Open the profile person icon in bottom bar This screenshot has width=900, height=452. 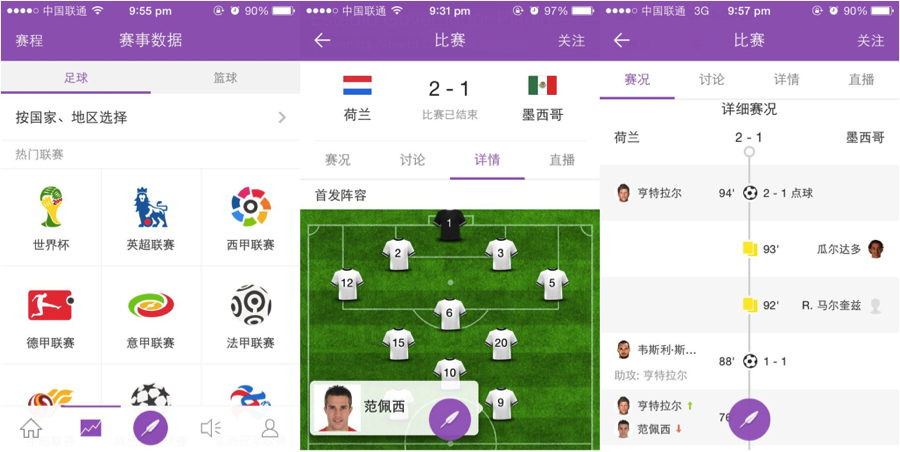click(x=270, y=428)
